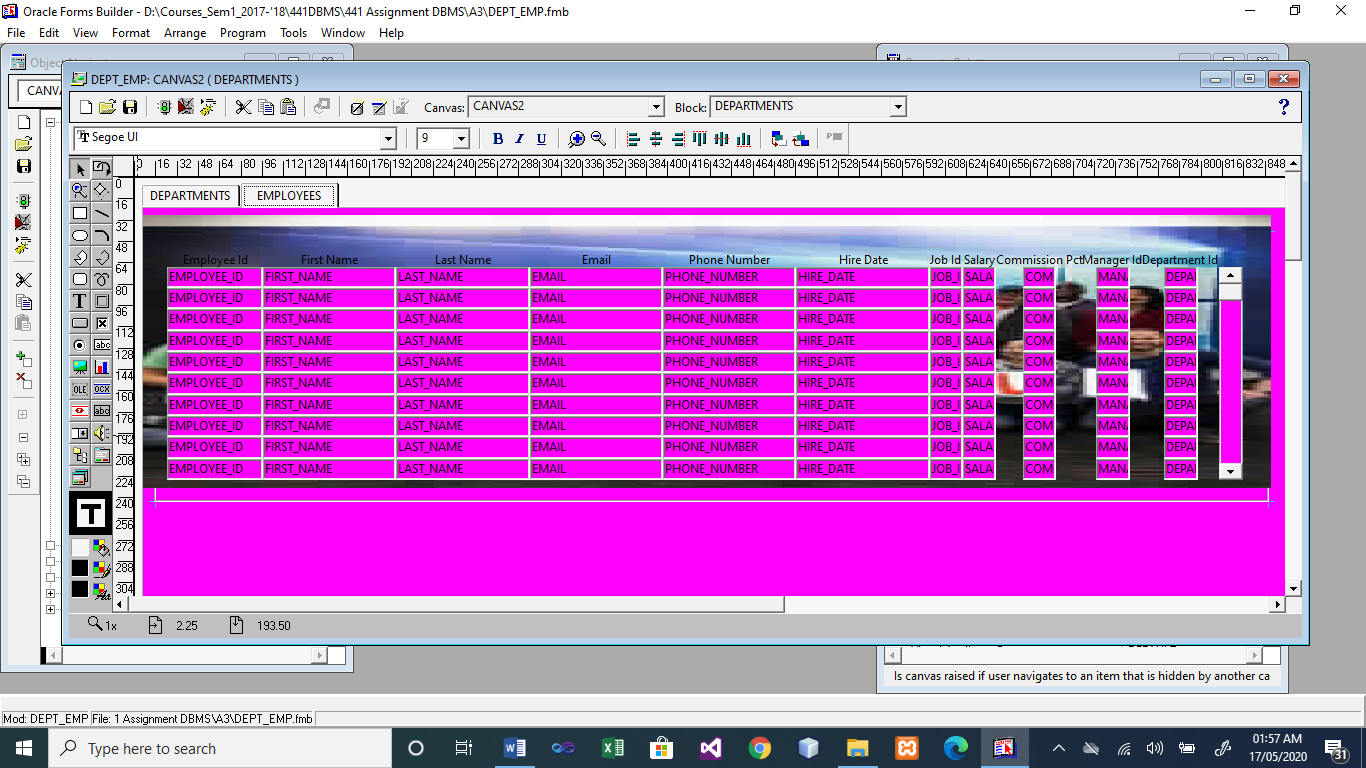Select the Checkbox item tool in palette

coord(102,323)
